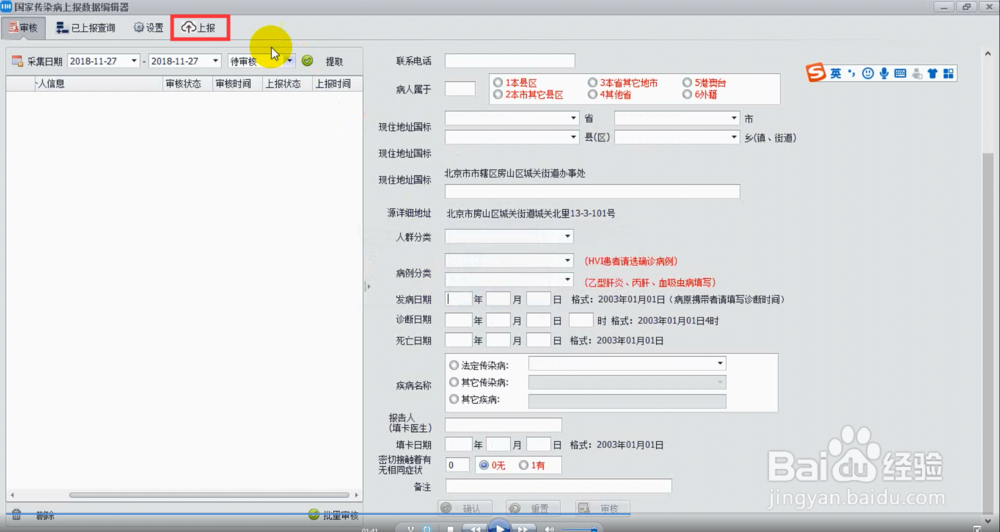
Task: Click the video player volume slider
Action: click(x=579, y=529)
